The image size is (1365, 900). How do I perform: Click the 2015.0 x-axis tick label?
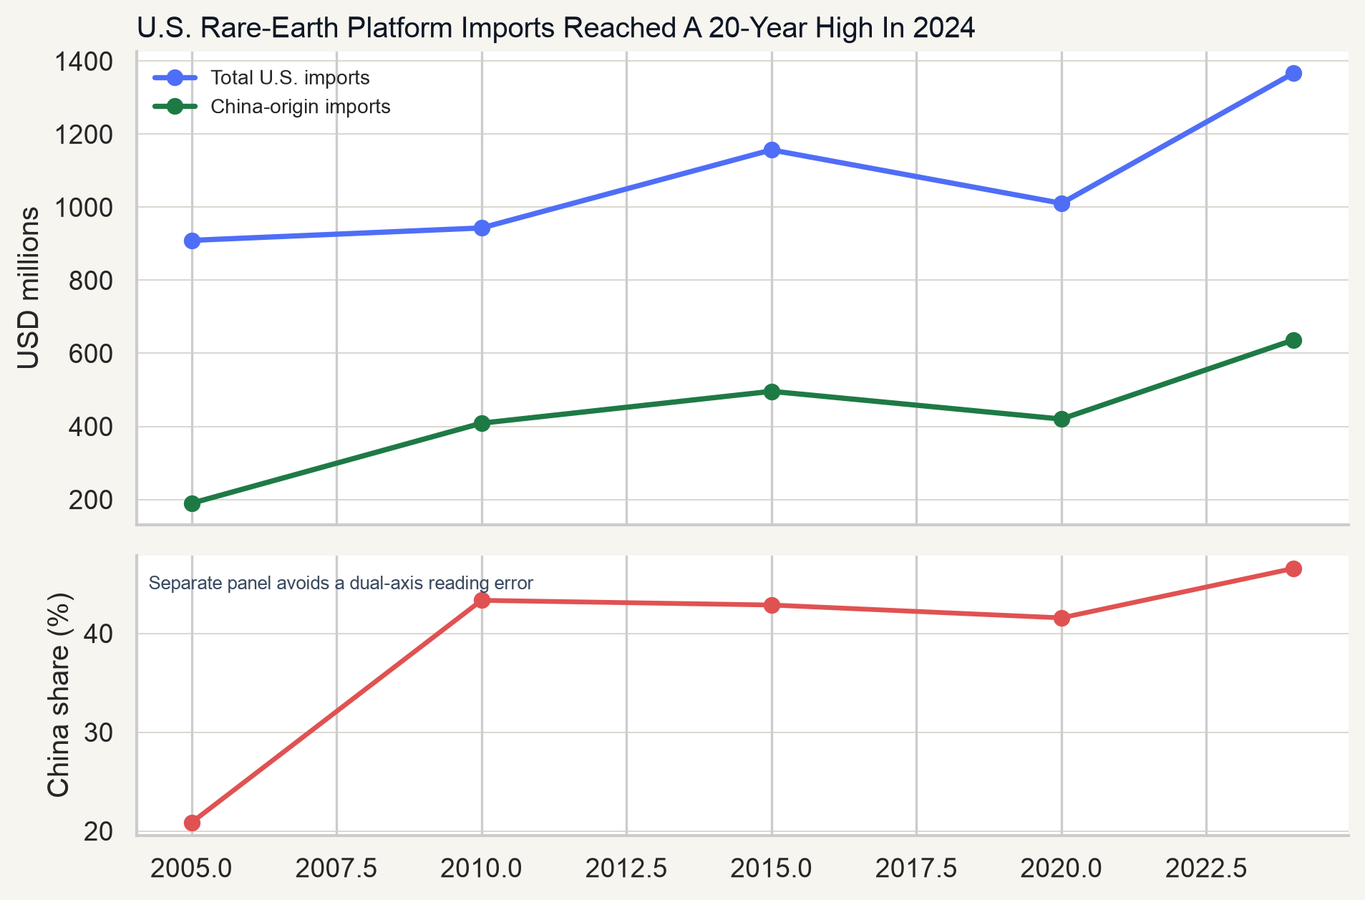(772, 868)
